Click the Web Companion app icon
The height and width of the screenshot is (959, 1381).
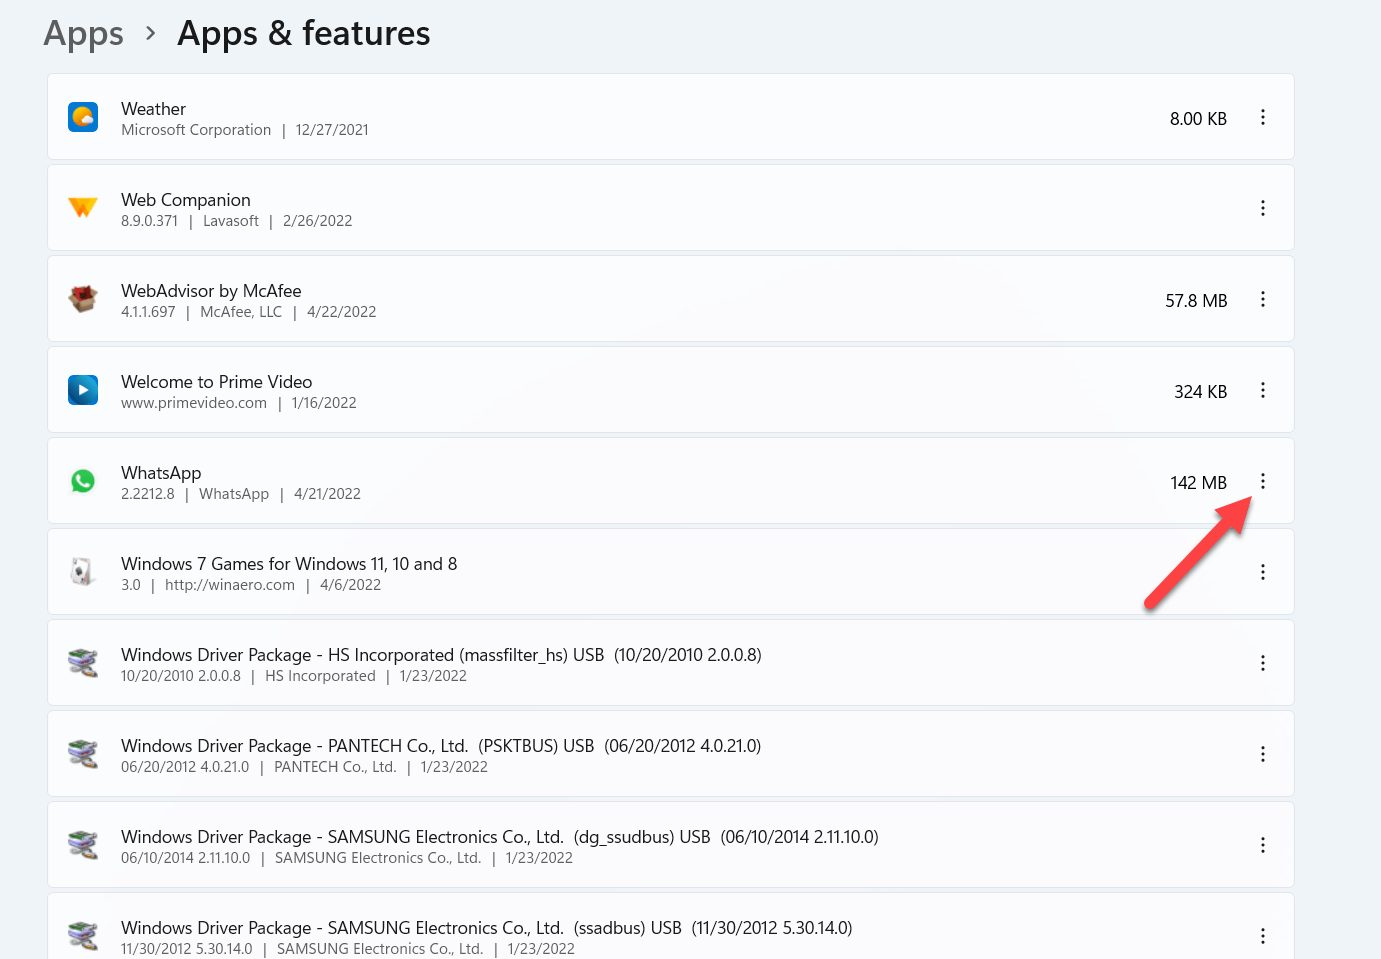83,208
